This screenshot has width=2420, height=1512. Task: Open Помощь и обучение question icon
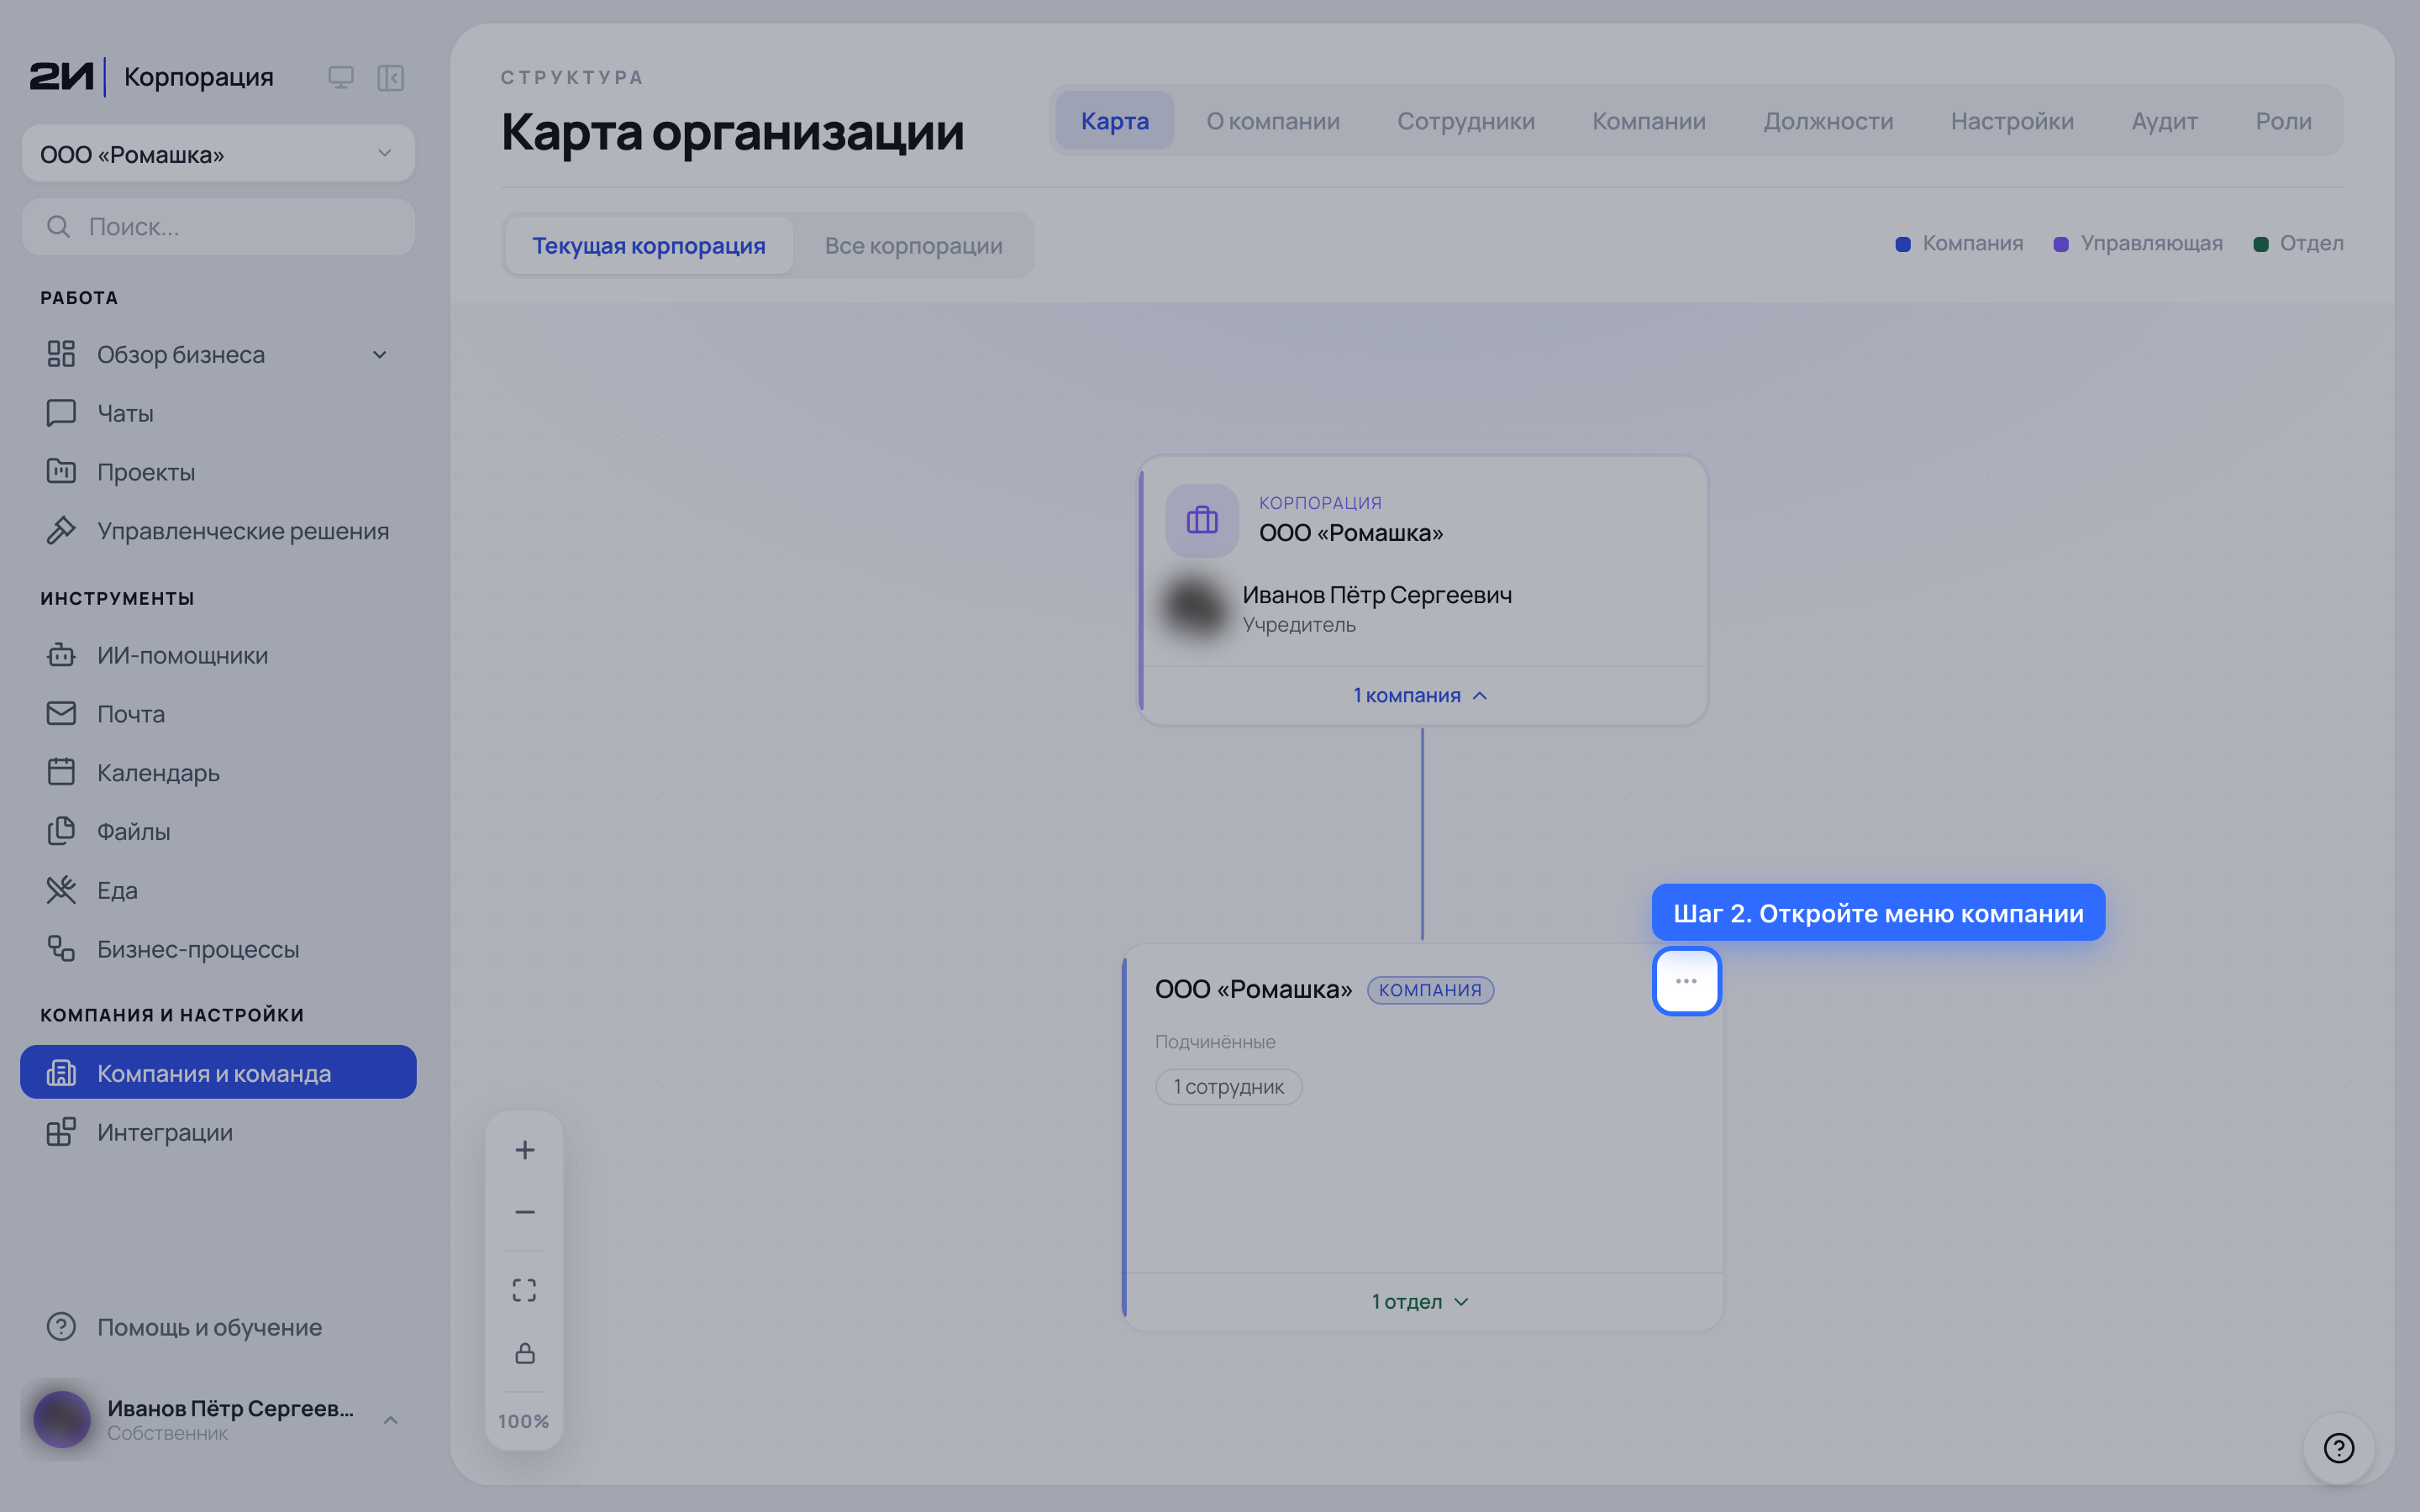click(61, 1327)
